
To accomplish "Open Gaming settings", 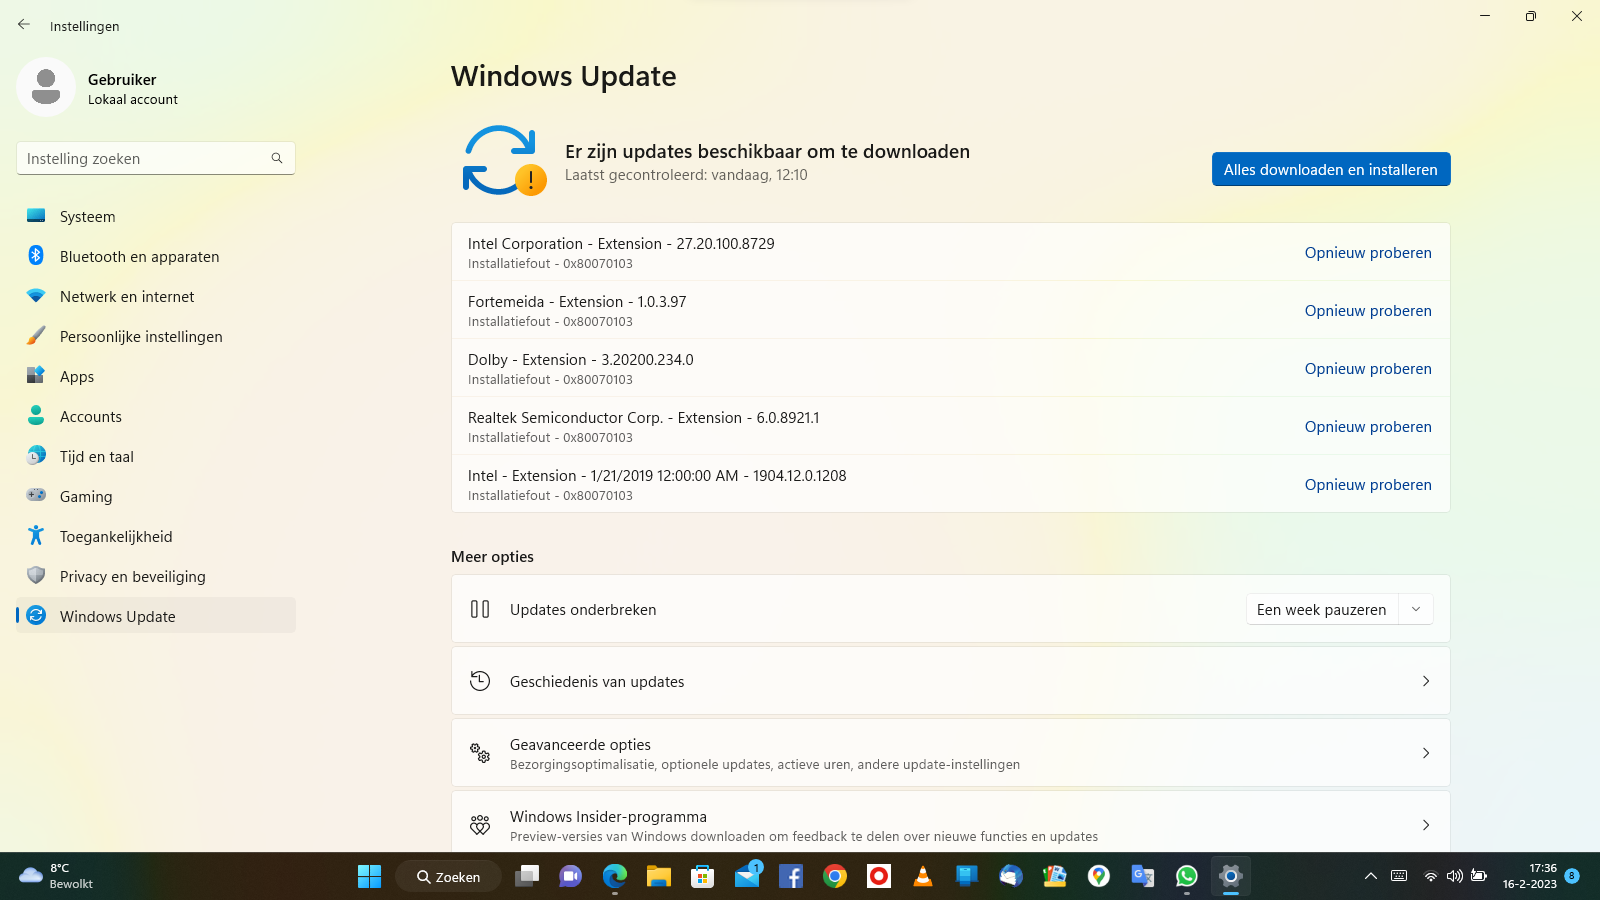I will [x=156, y=496].
